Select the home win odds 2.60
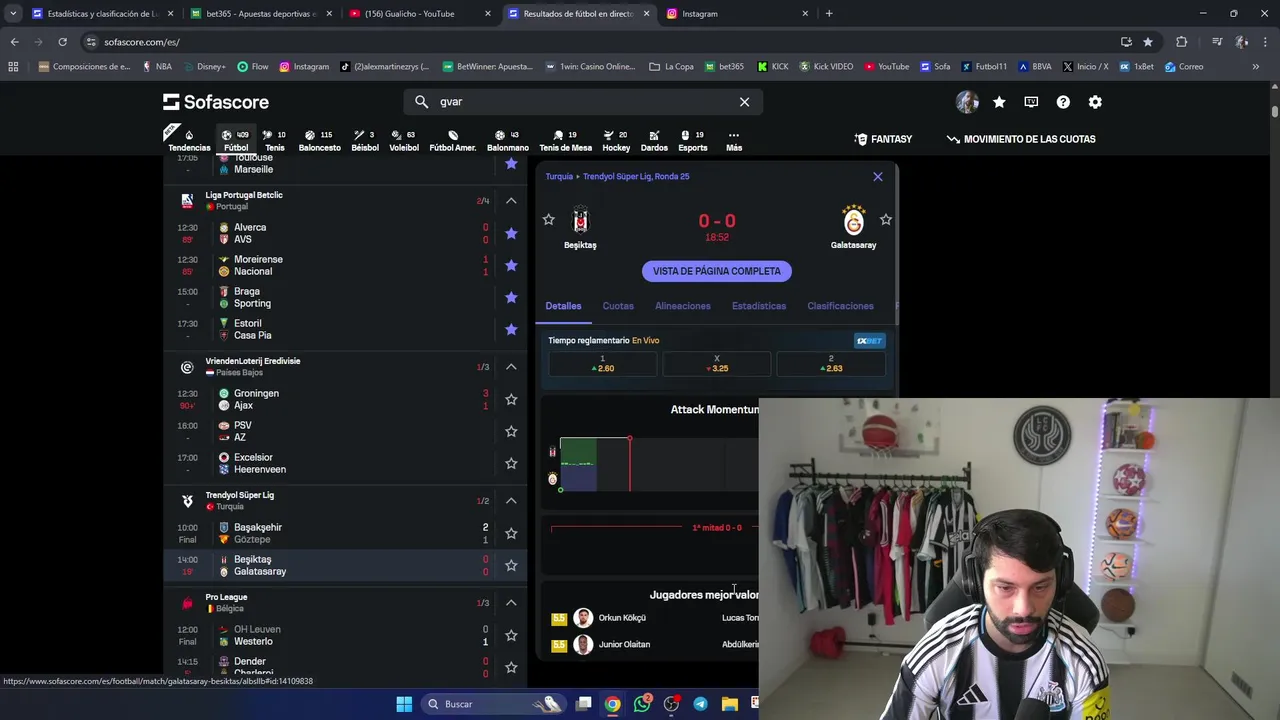Screen dimensions: 1280x720 click(602, 364)
